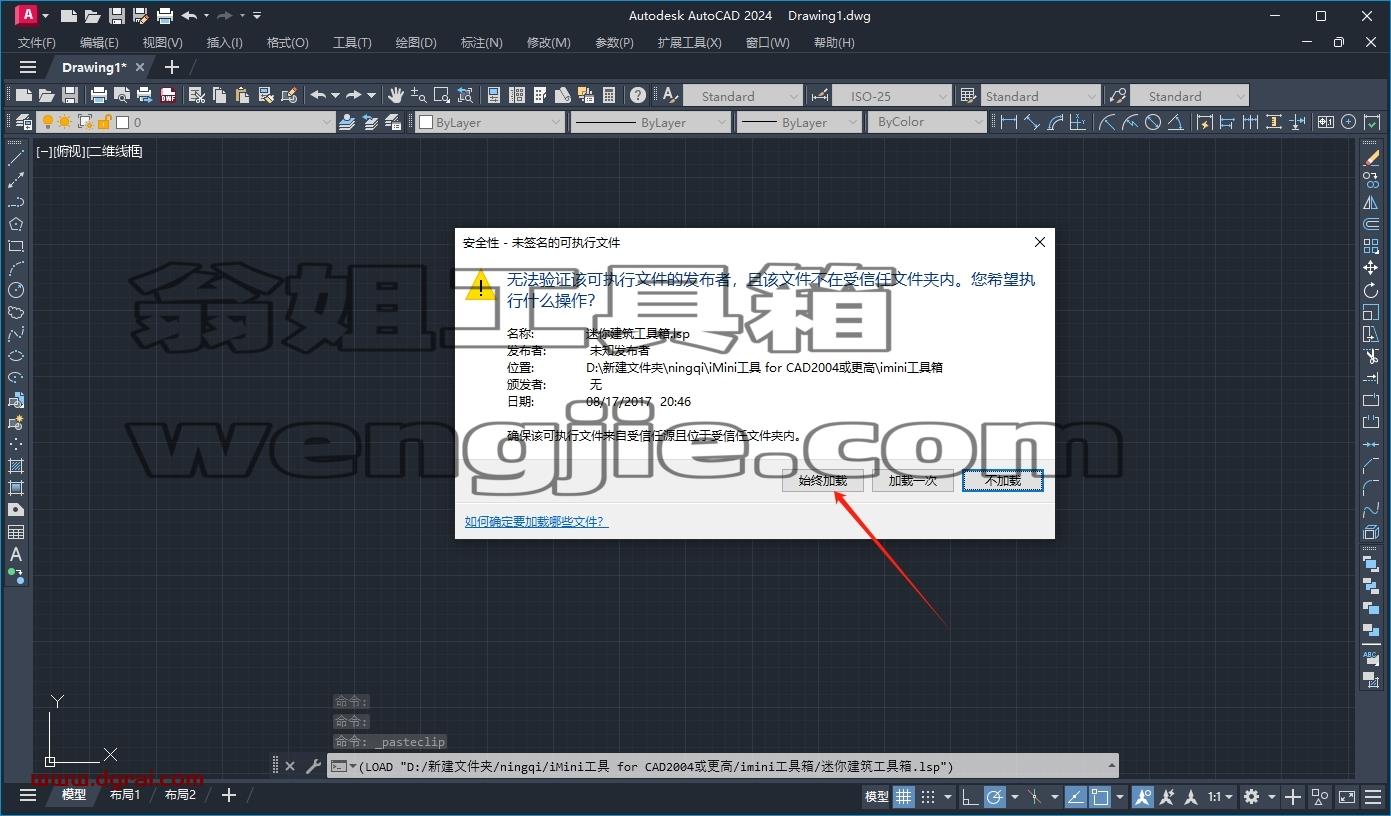Select the multiline Text tool (A)
This screenshot has width=1391, height=816.
pyautogui.click(x=16, y=554)
